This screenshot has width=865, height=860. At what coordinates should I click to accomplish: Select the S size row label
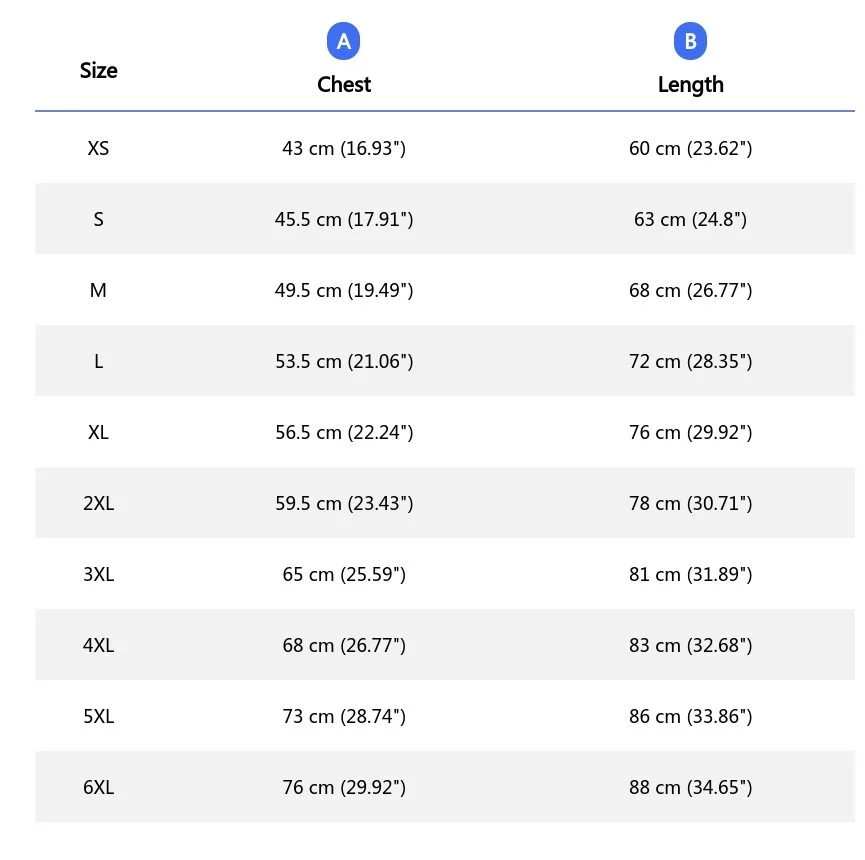tap(98, 220)
